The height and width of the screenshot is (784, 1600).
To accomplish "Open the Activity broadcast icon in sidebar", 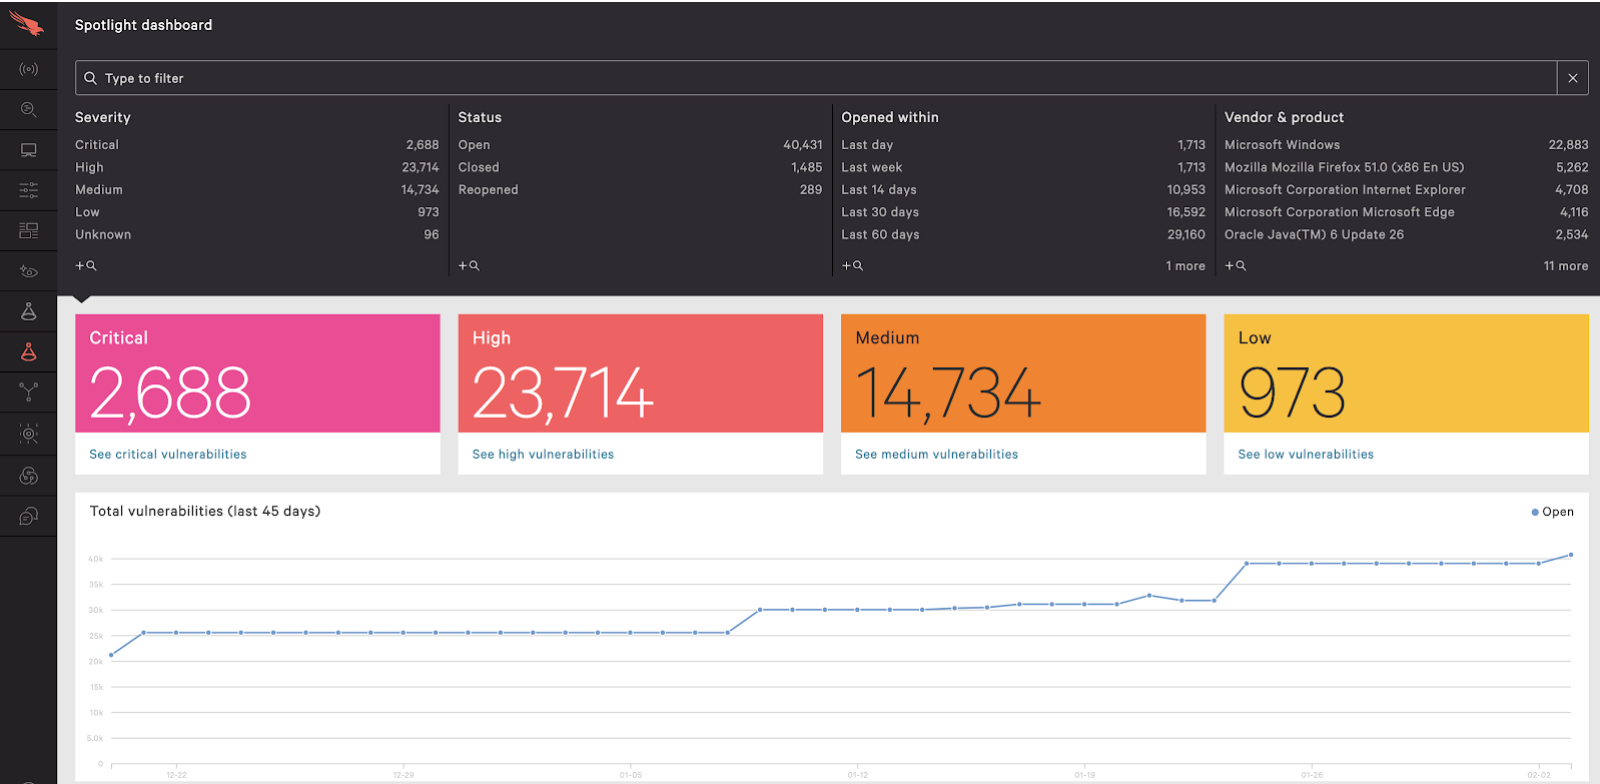I will click(x=28, y=69).
